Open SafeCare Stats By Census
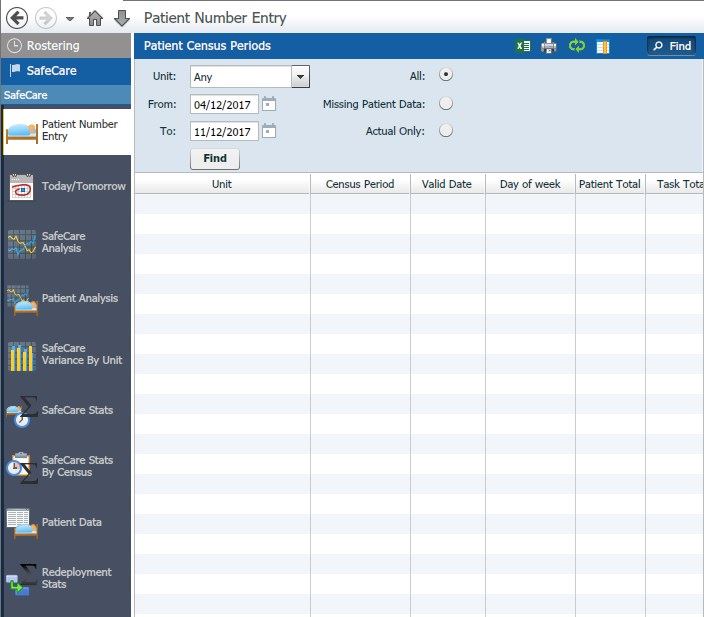Viewport: 704px width, 617px height. (x=67, y=467)
